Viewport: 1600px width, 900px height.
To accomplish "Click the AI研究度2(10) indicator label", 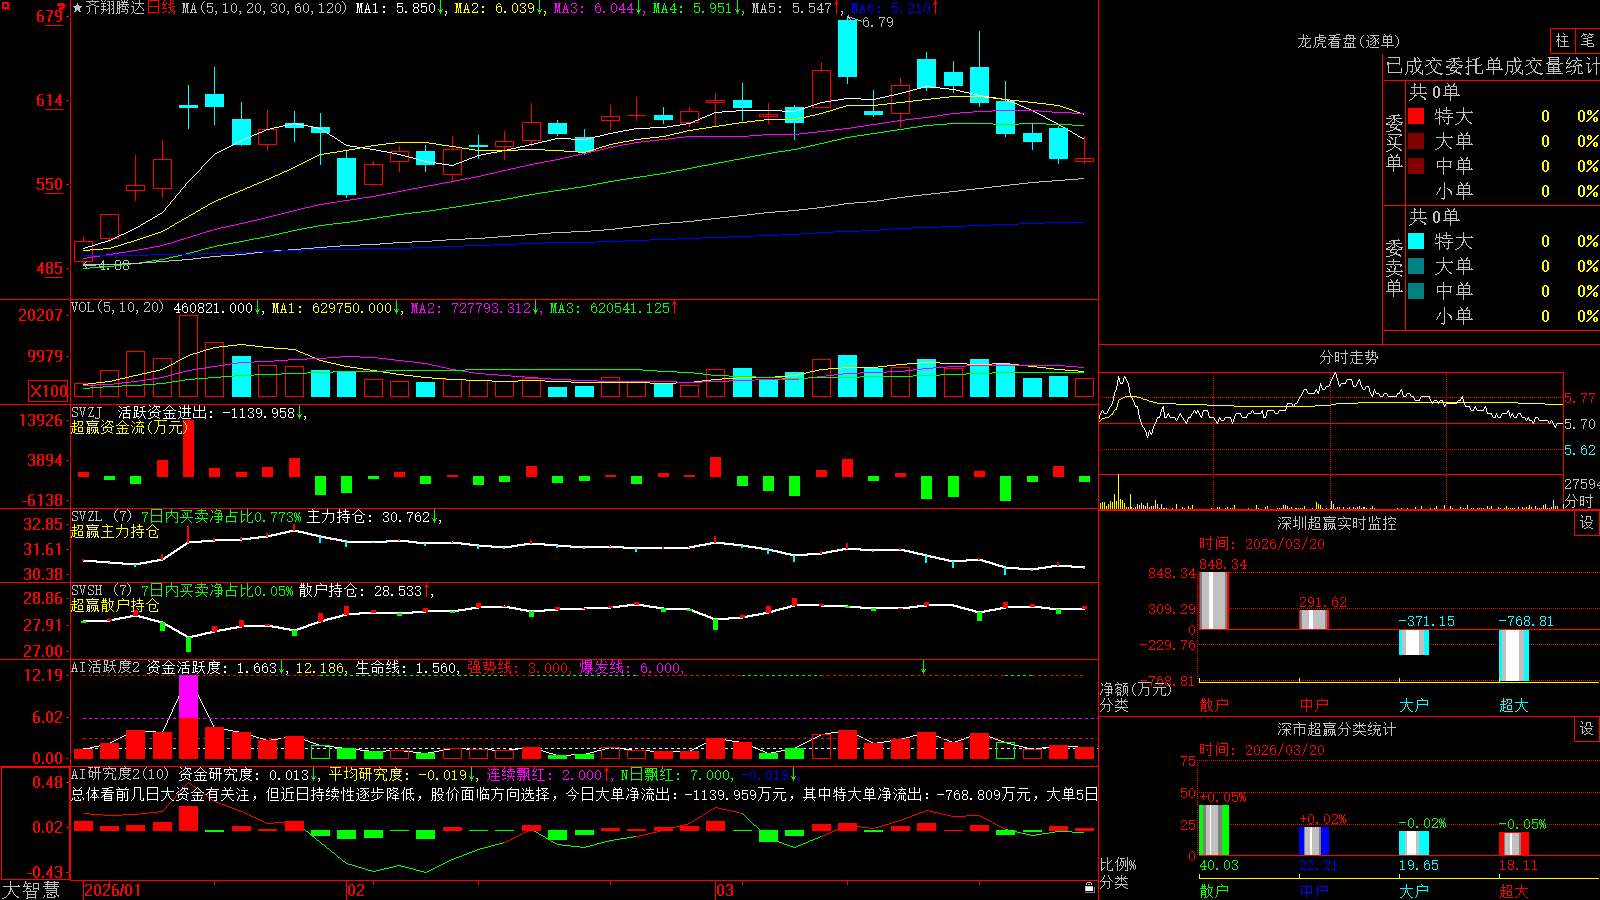I will coord(120,774).
